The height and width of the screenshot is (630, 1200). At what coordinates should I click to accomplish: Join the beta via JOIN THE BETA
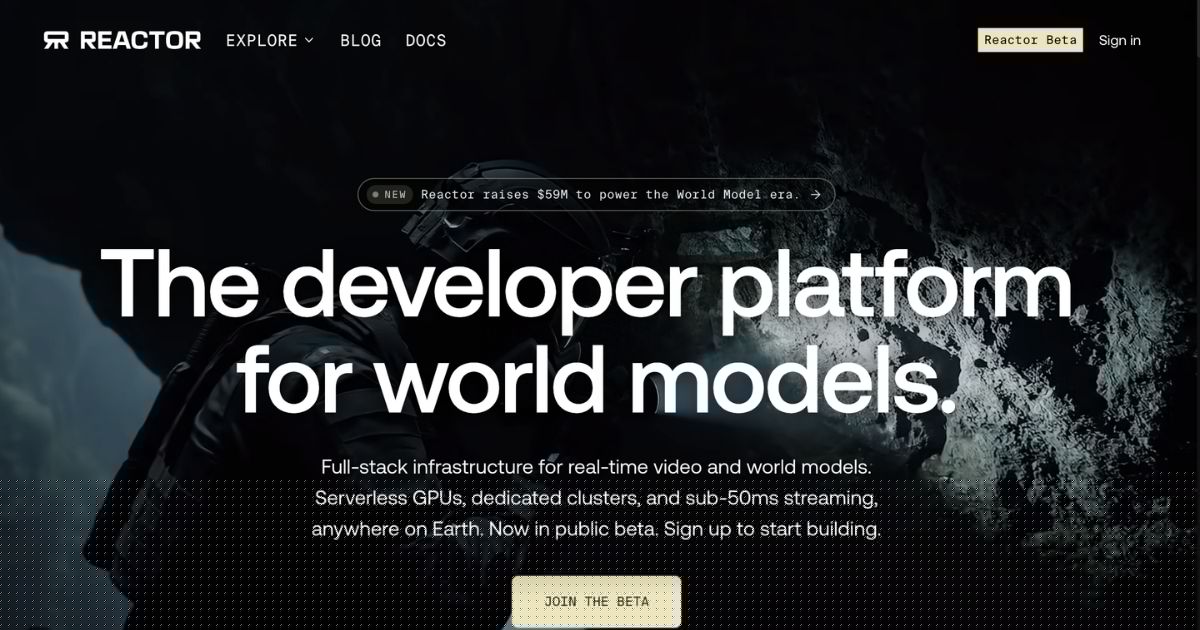[x=596, y=602]
